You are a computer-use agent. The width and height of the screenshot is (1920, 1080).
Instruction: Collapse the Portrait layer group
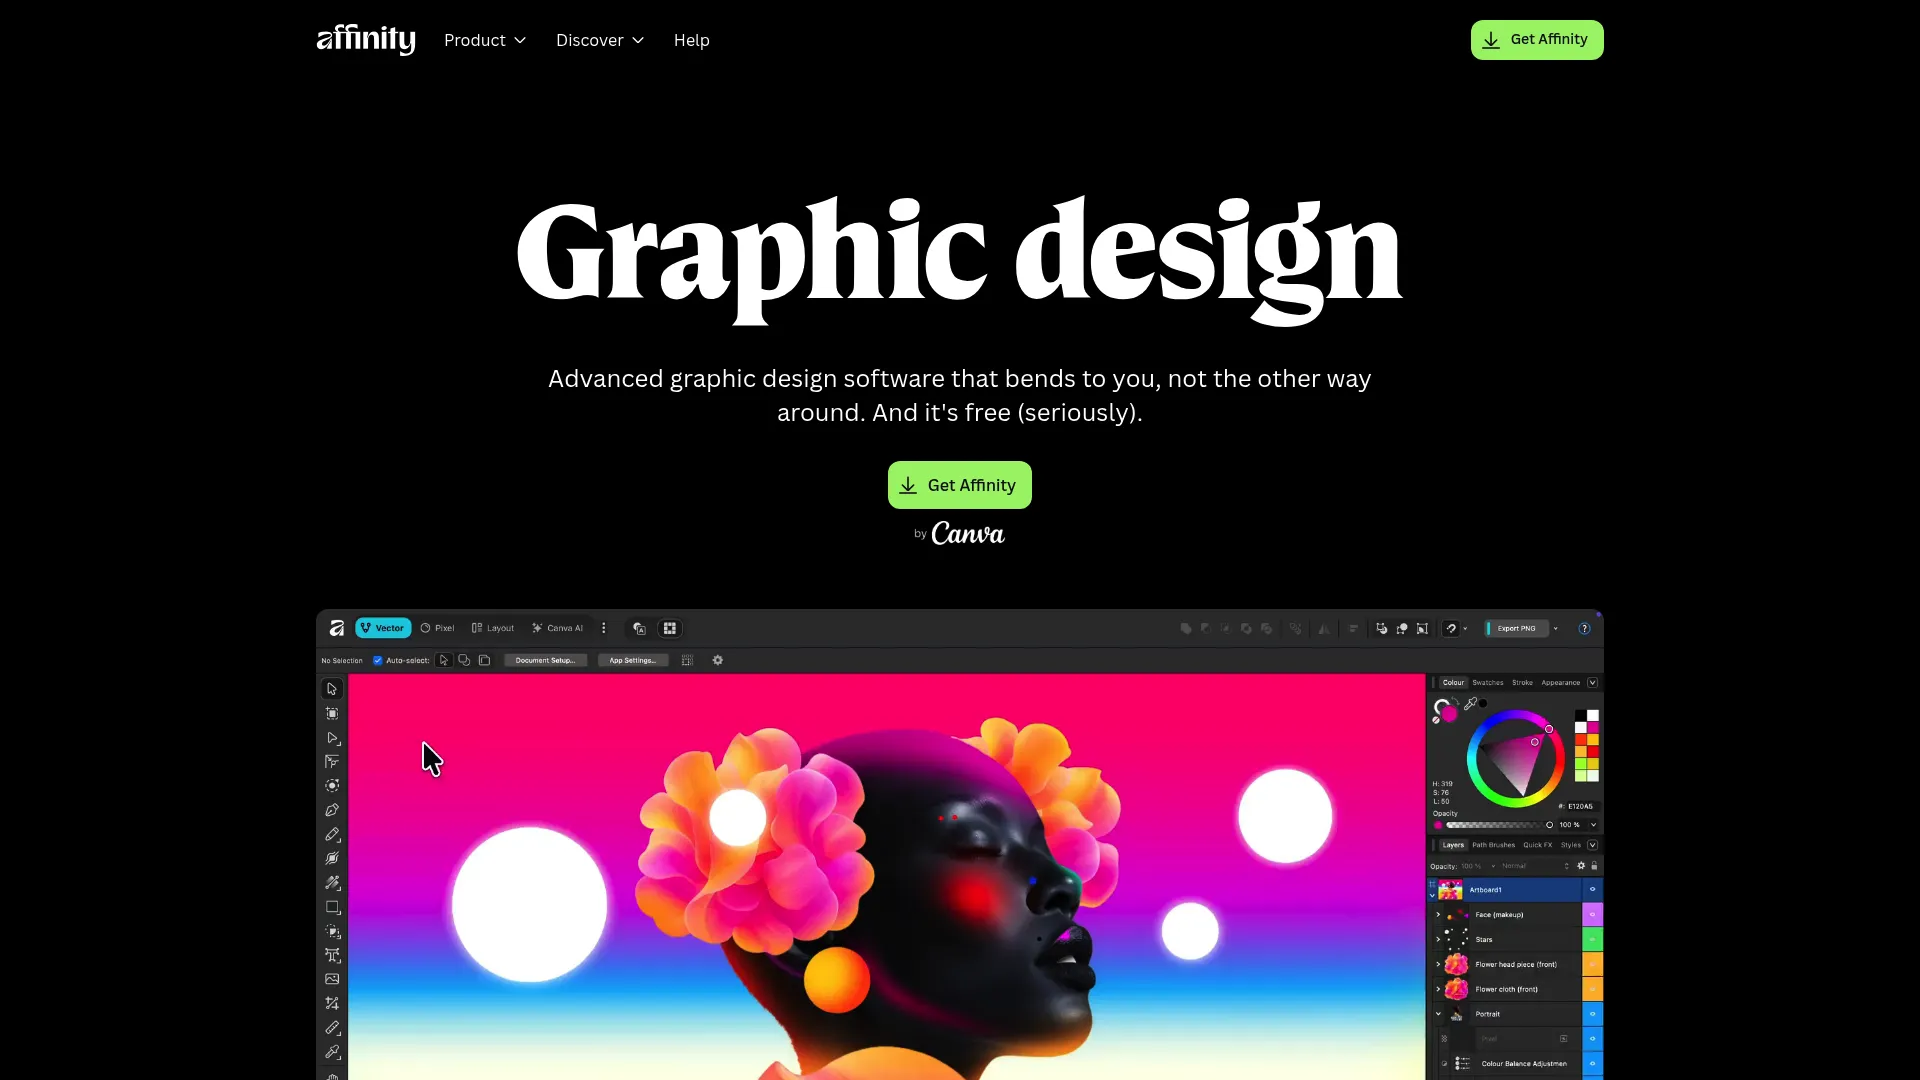(x=1439, y=1014)
